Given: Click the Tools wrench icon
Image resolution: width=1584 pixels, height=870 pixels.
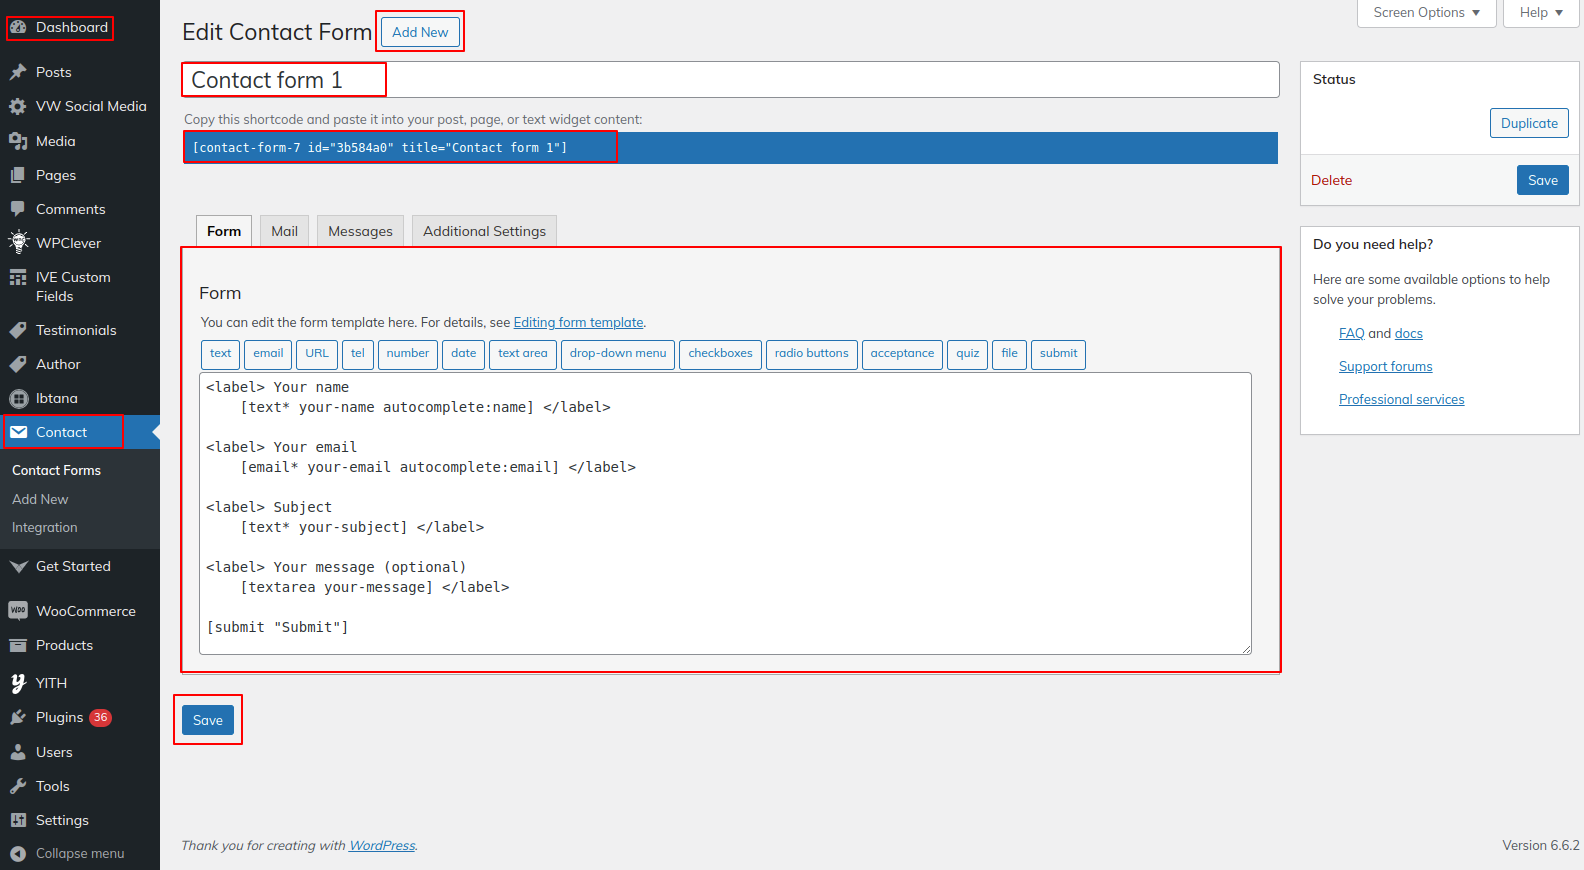Looking at the screenshot, I should (18, 786).
